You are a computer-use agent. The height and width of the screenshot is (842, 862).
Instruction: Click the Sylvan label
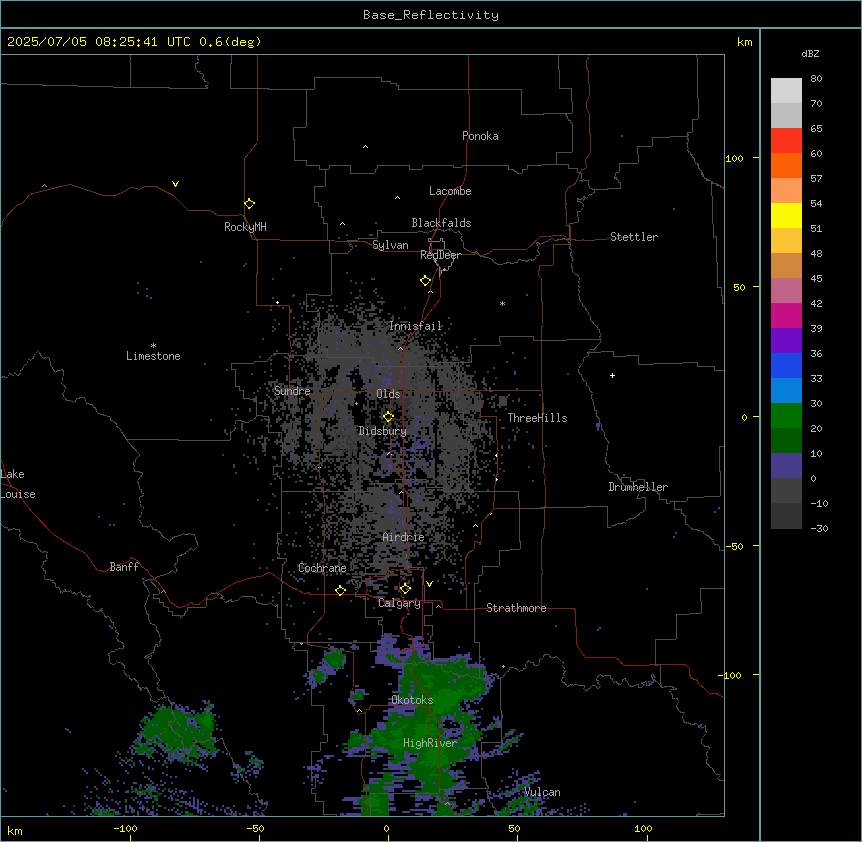click(x=390, y=245)
